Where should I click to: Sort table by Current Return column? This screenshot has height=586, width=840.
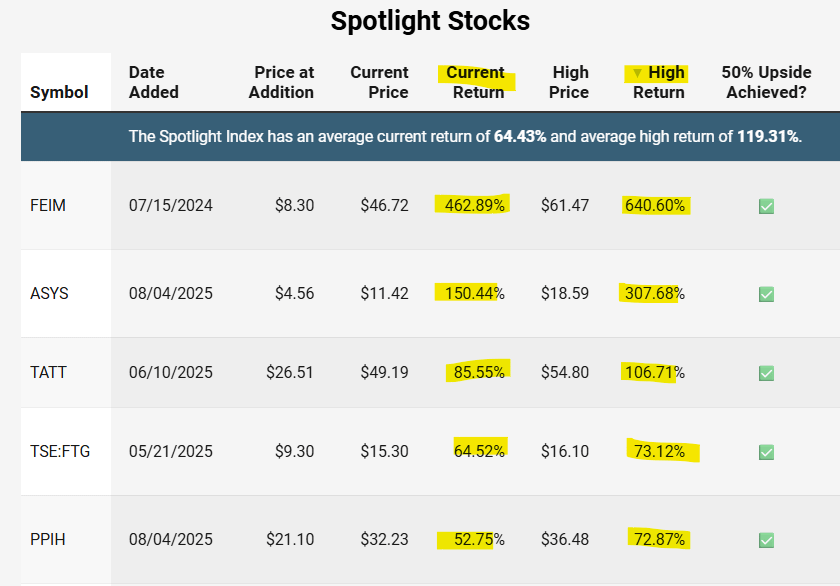[x=478, y=82]
